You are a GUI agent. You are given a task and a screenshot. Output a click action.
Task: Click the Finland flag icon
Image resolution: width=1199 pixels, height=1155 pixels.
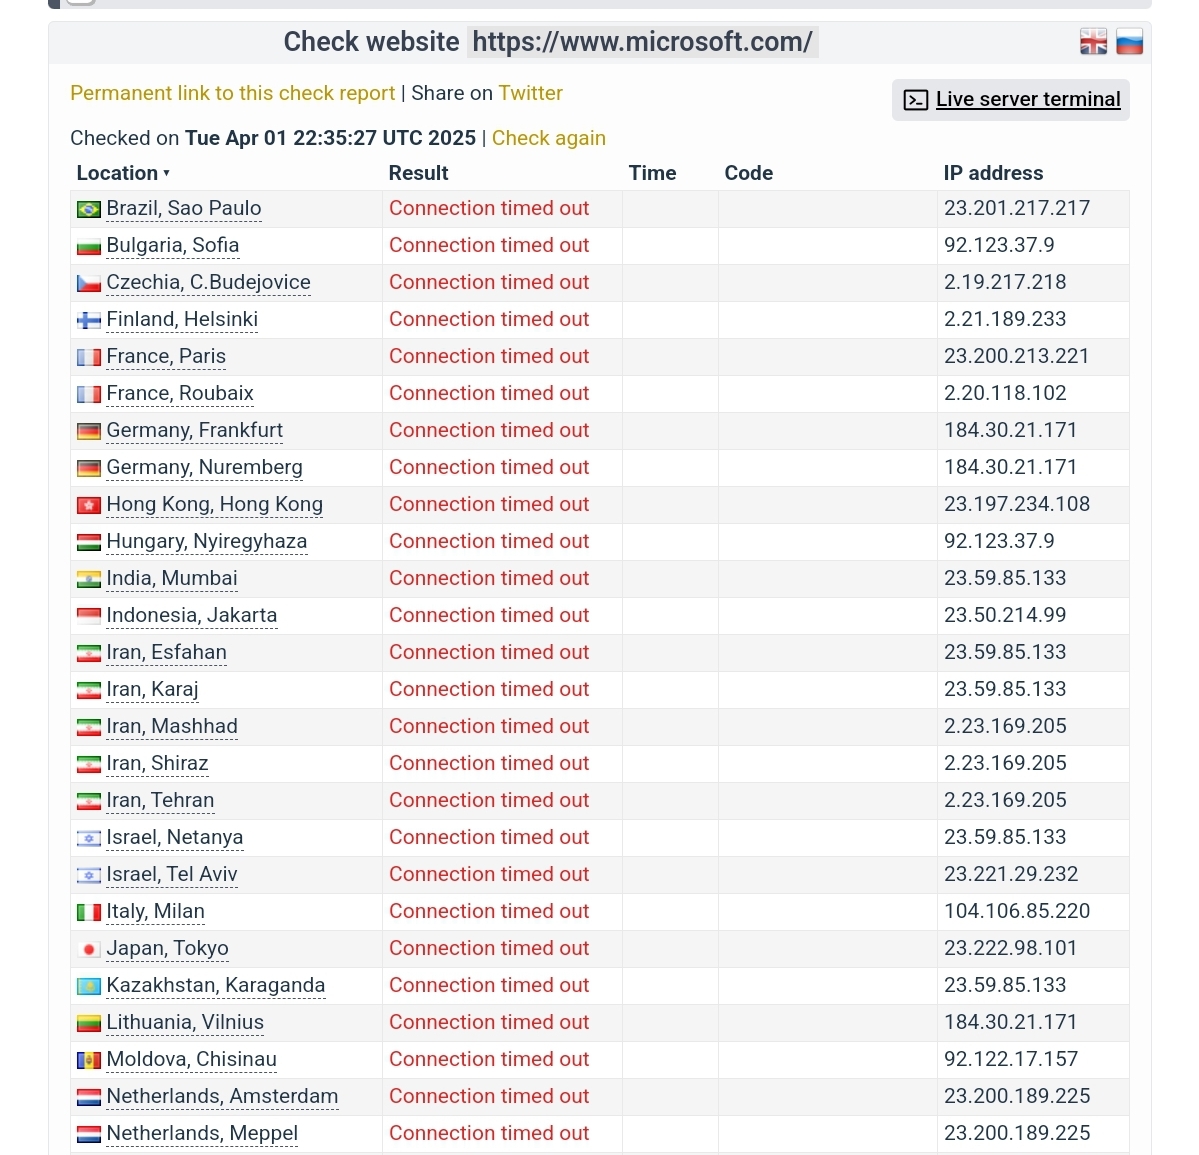point(89,320)
